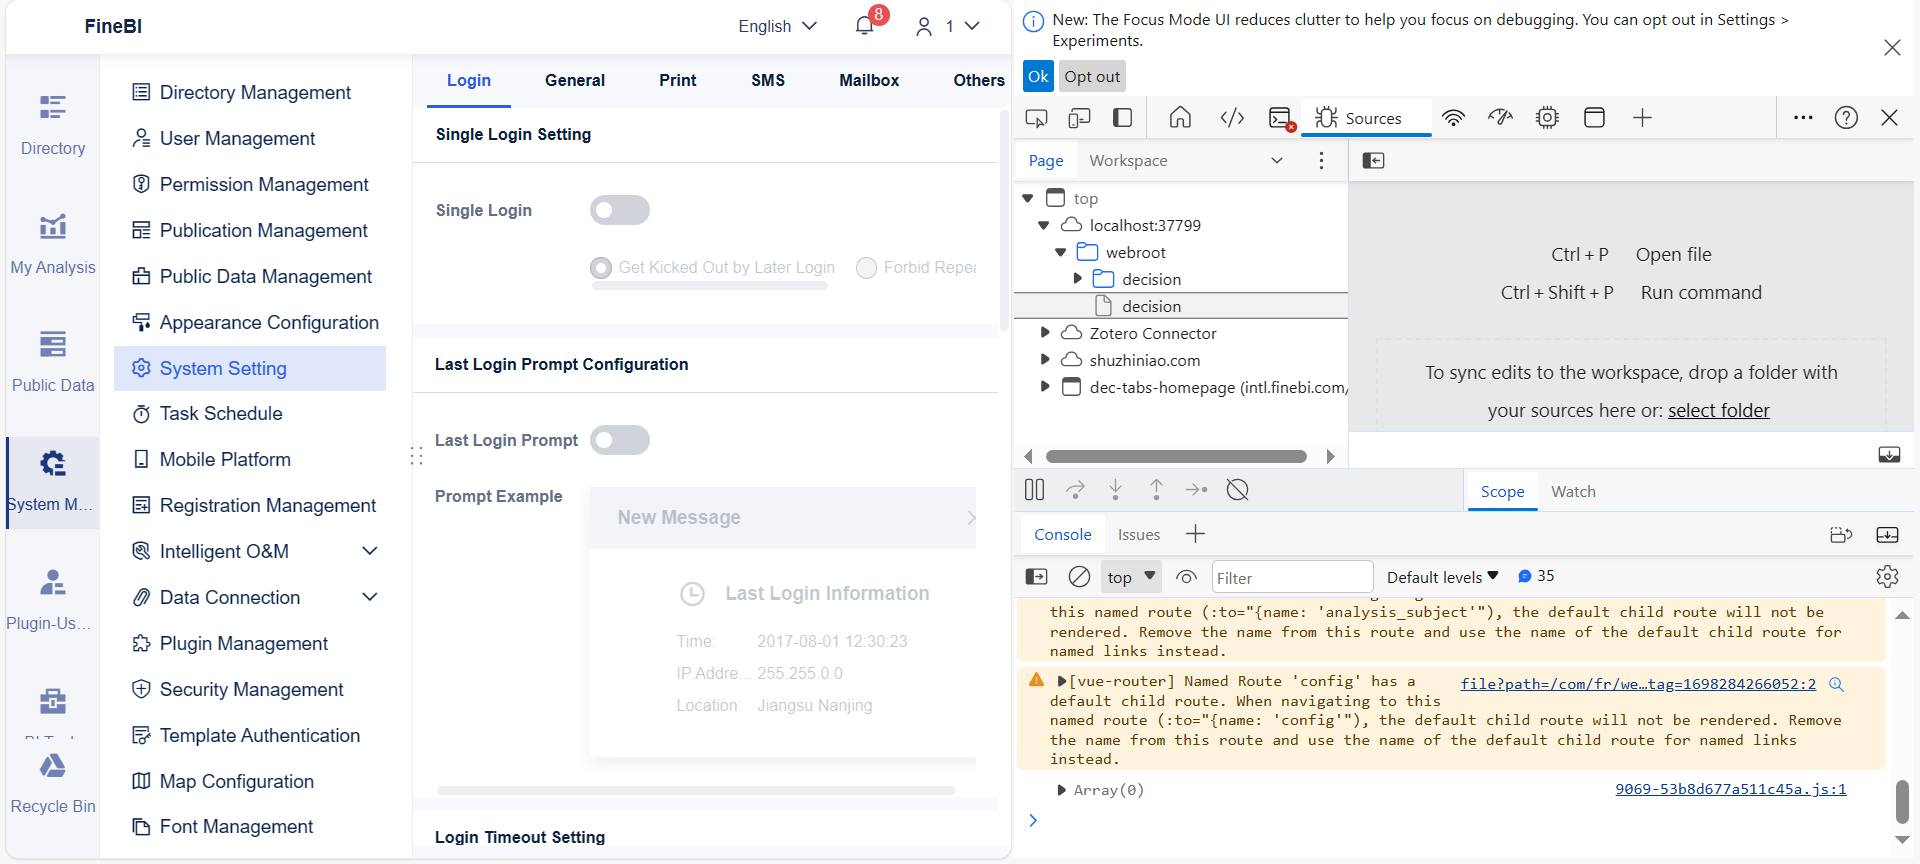Toggle the console sidebar button
Screen dimensions: 1920x864
click(1036, 577)
